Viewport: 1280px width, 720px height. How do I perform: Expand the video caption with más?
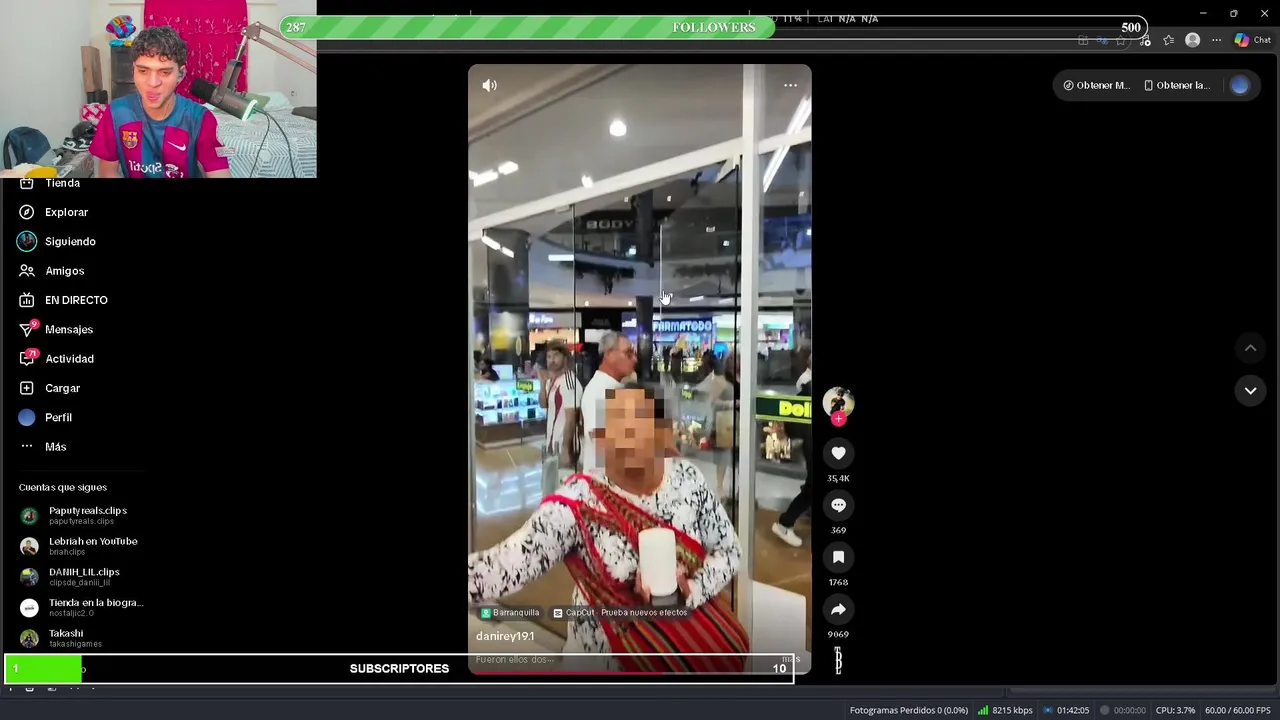tap(790, 660)
